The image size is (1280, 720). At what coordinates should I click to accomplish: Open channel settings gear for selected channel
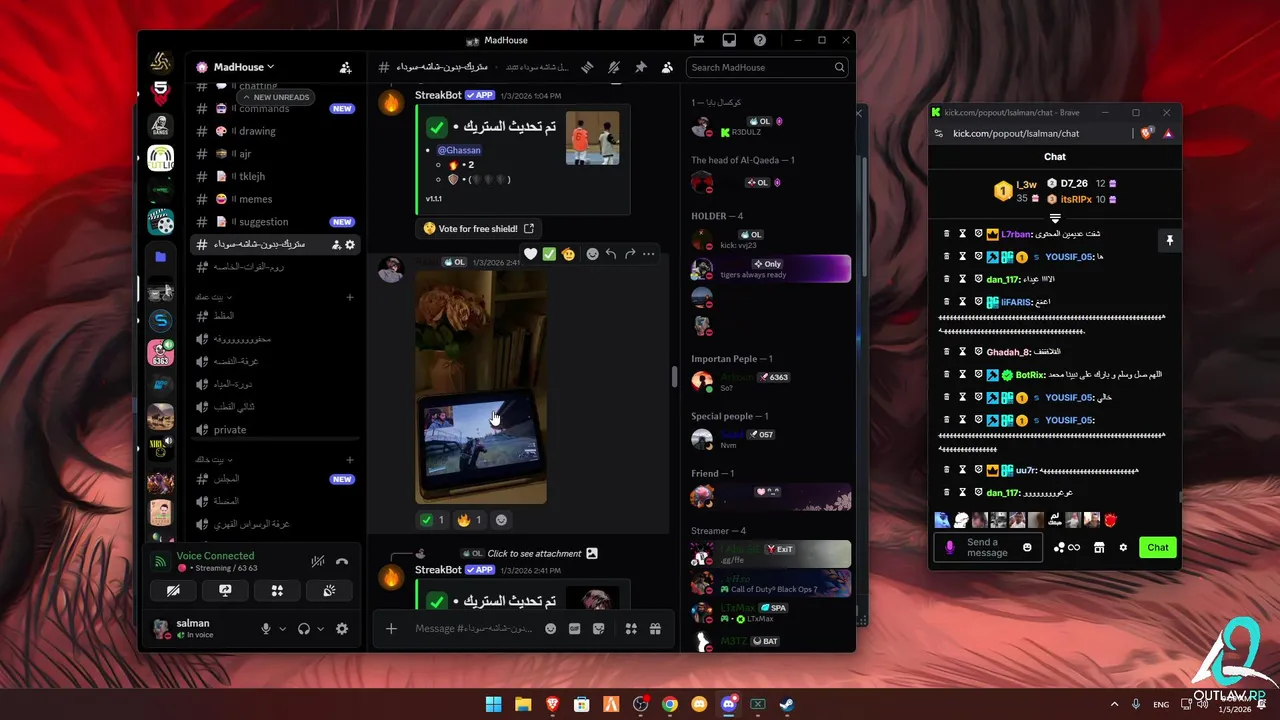click(x=350, y=245)
